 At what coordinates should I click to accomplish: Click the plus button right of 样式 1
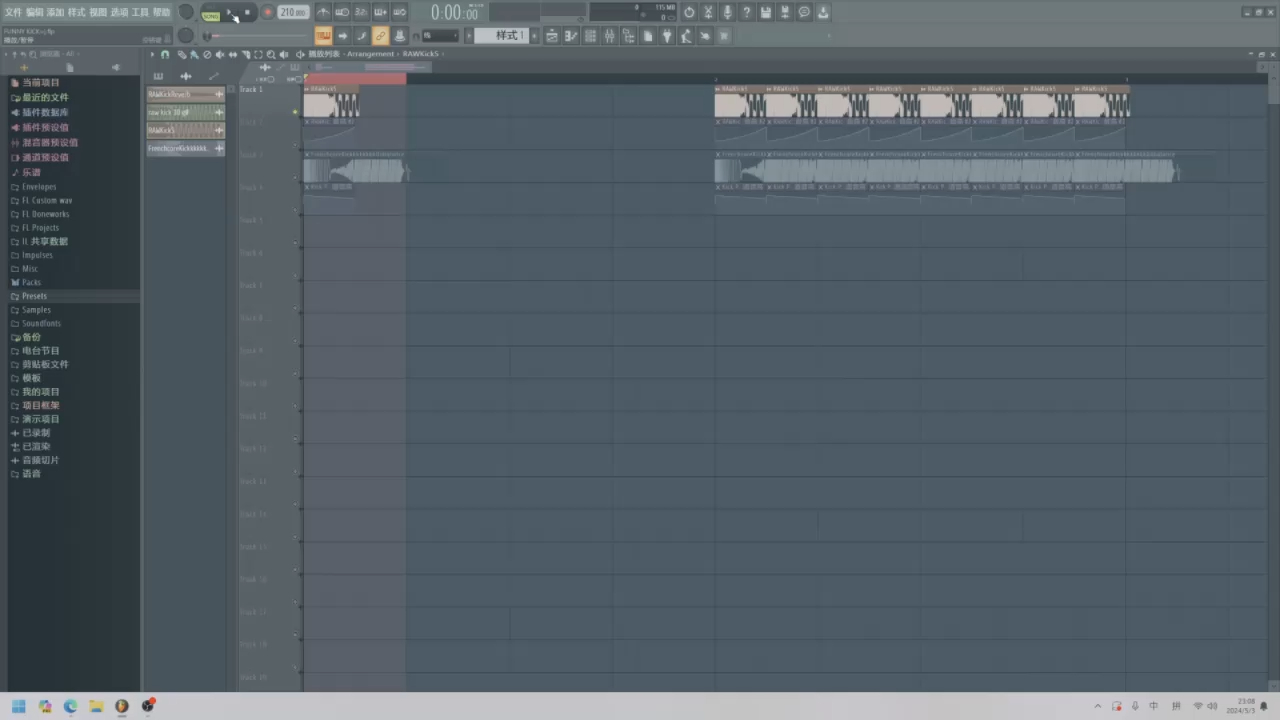(536, 36)
